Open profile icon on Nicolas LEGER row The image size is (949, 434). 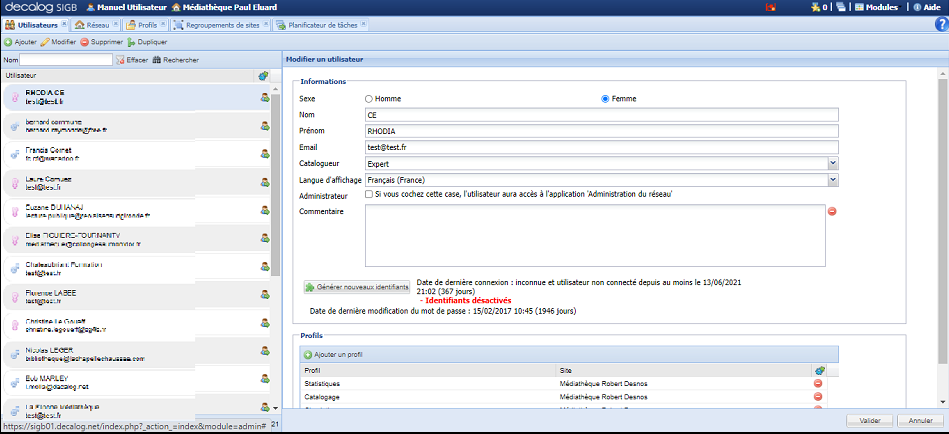click(x=264, y=350)
